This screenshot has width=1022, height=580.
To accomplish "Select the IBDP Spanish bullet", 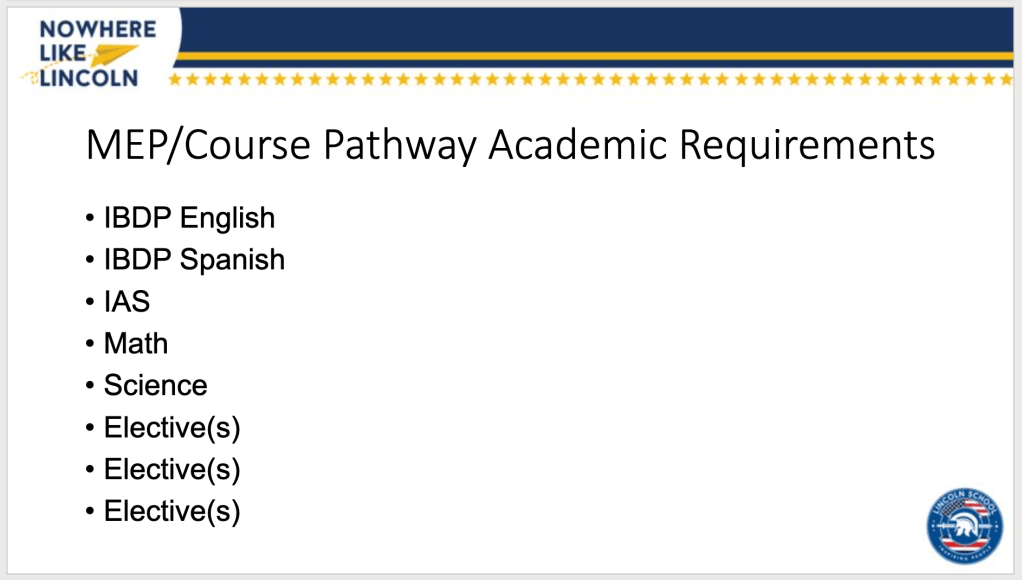I will pyautogui.click(x=194, y=259).
